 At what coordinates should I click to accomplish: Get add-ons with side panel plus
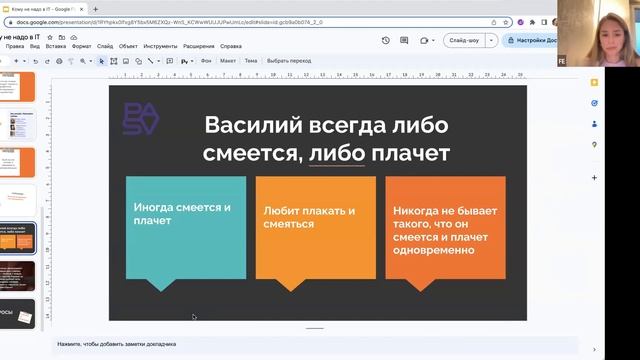594,178
